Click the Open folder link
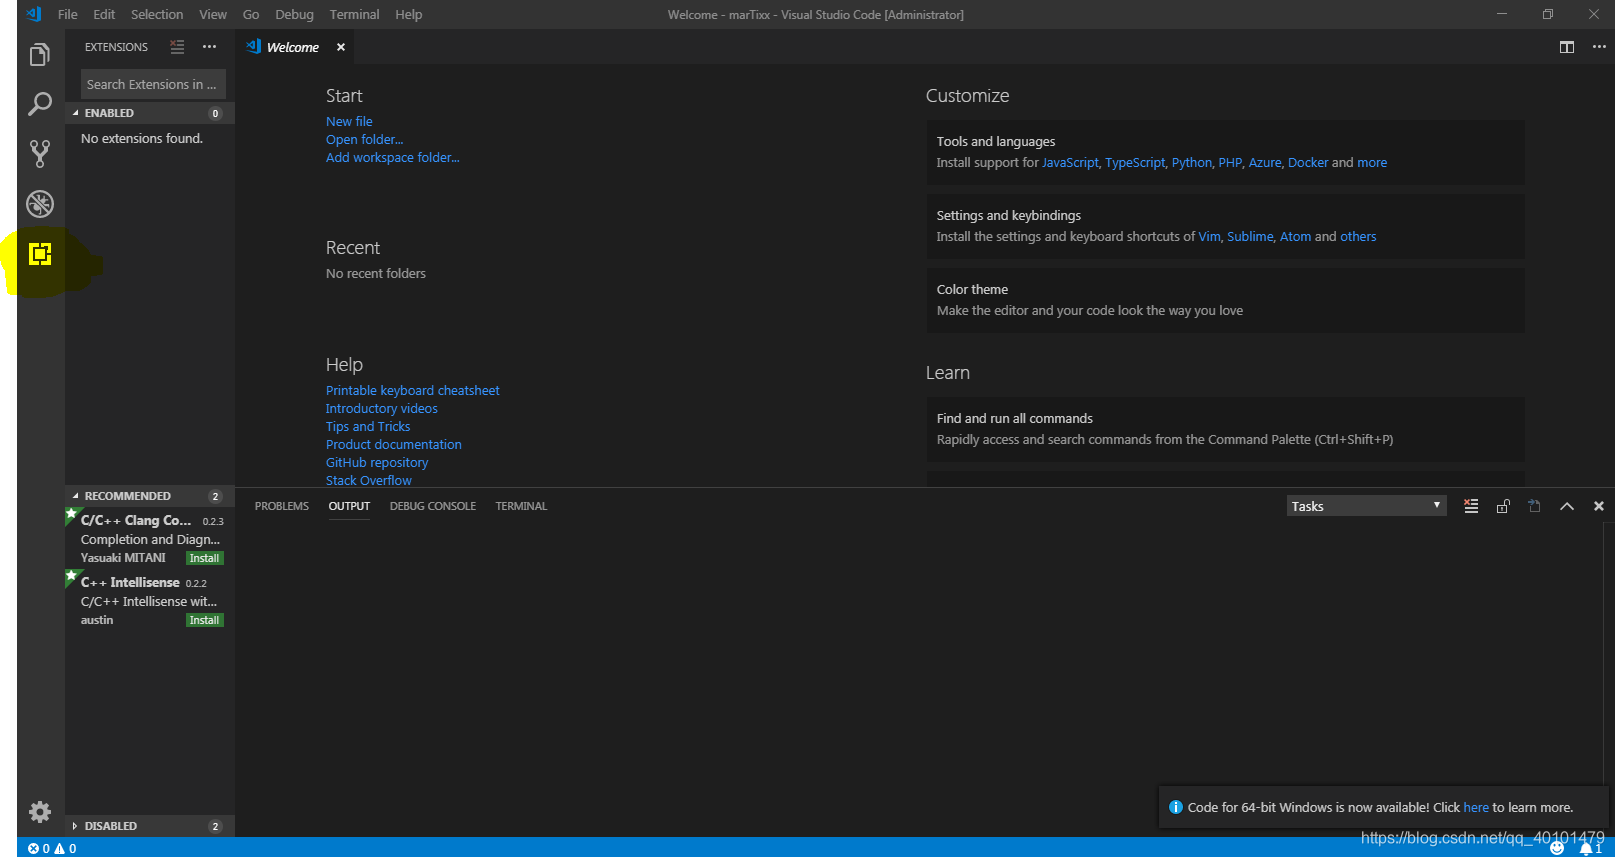Viewport: 1615px width, 857px height. pos(365,139)
